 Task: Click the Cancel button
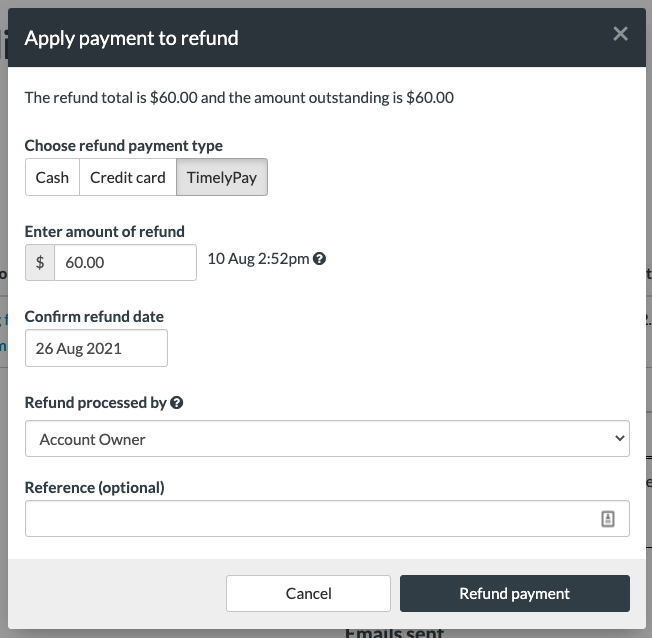coord(308,593)
